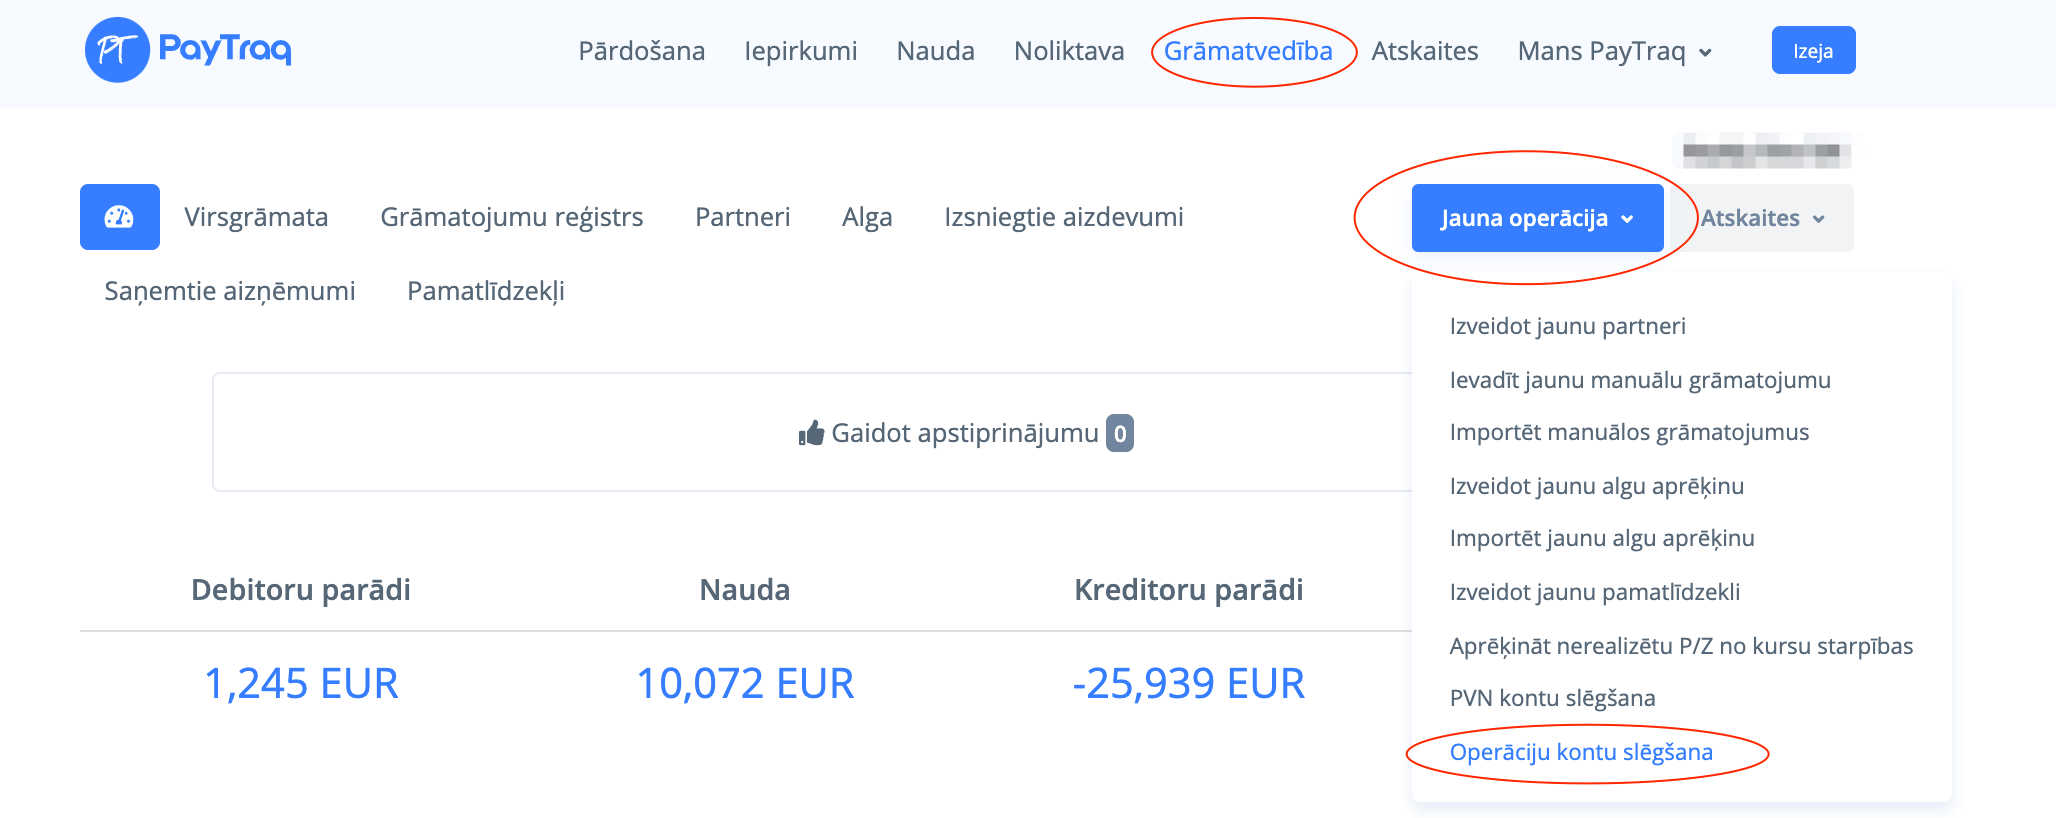Go to the Grāmatvedība menu

click(x=1248, y=51)
